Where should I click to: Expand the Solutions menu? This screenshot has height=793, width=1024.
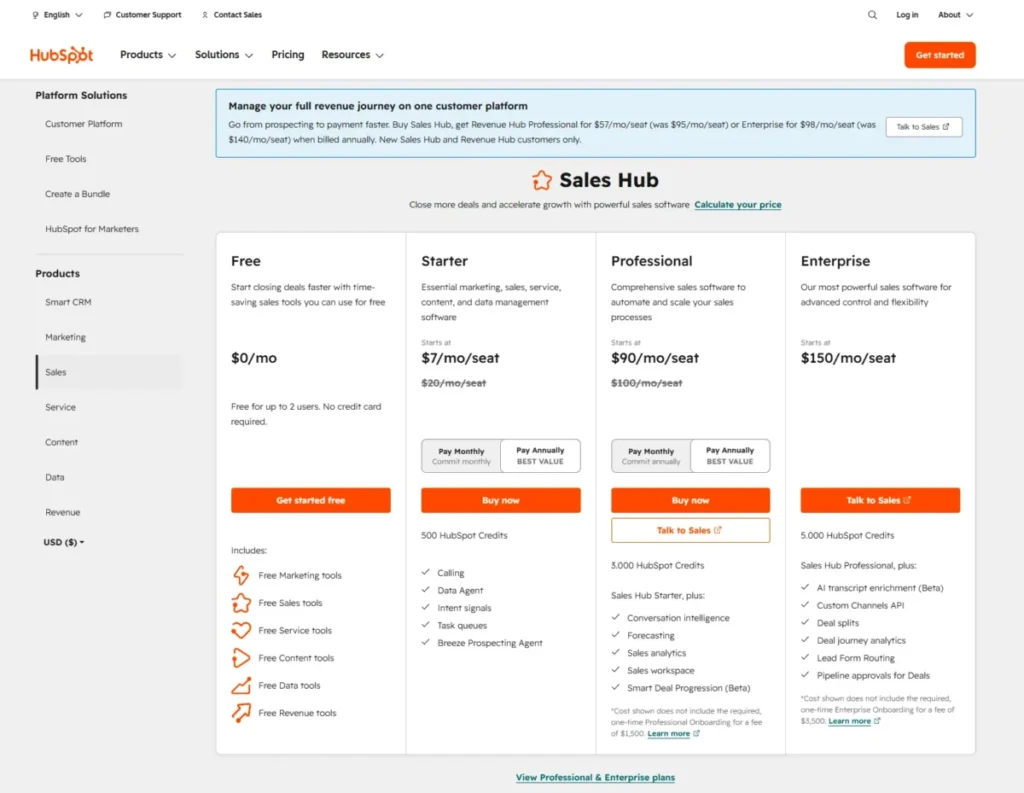tap(223, 55)
